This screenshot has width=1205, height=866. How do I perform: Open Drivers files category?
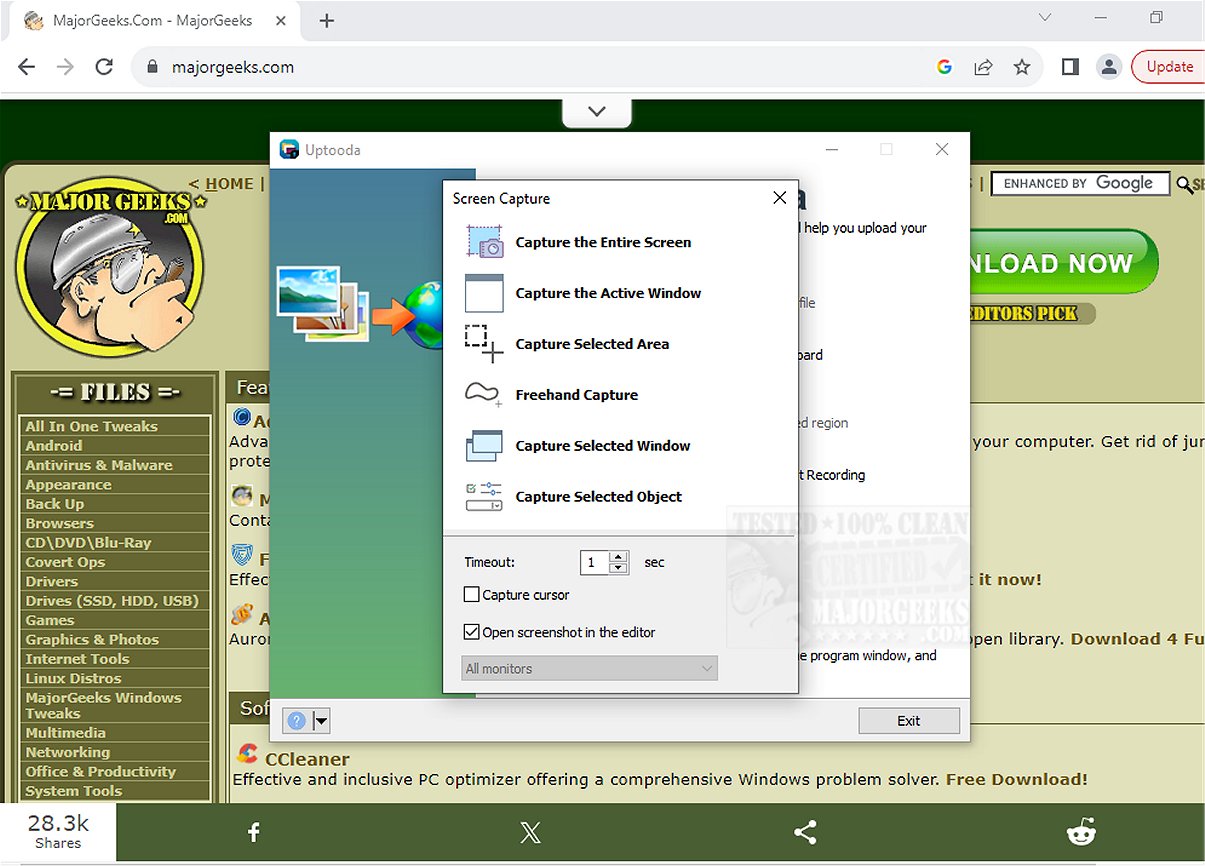tap(51, 581)
